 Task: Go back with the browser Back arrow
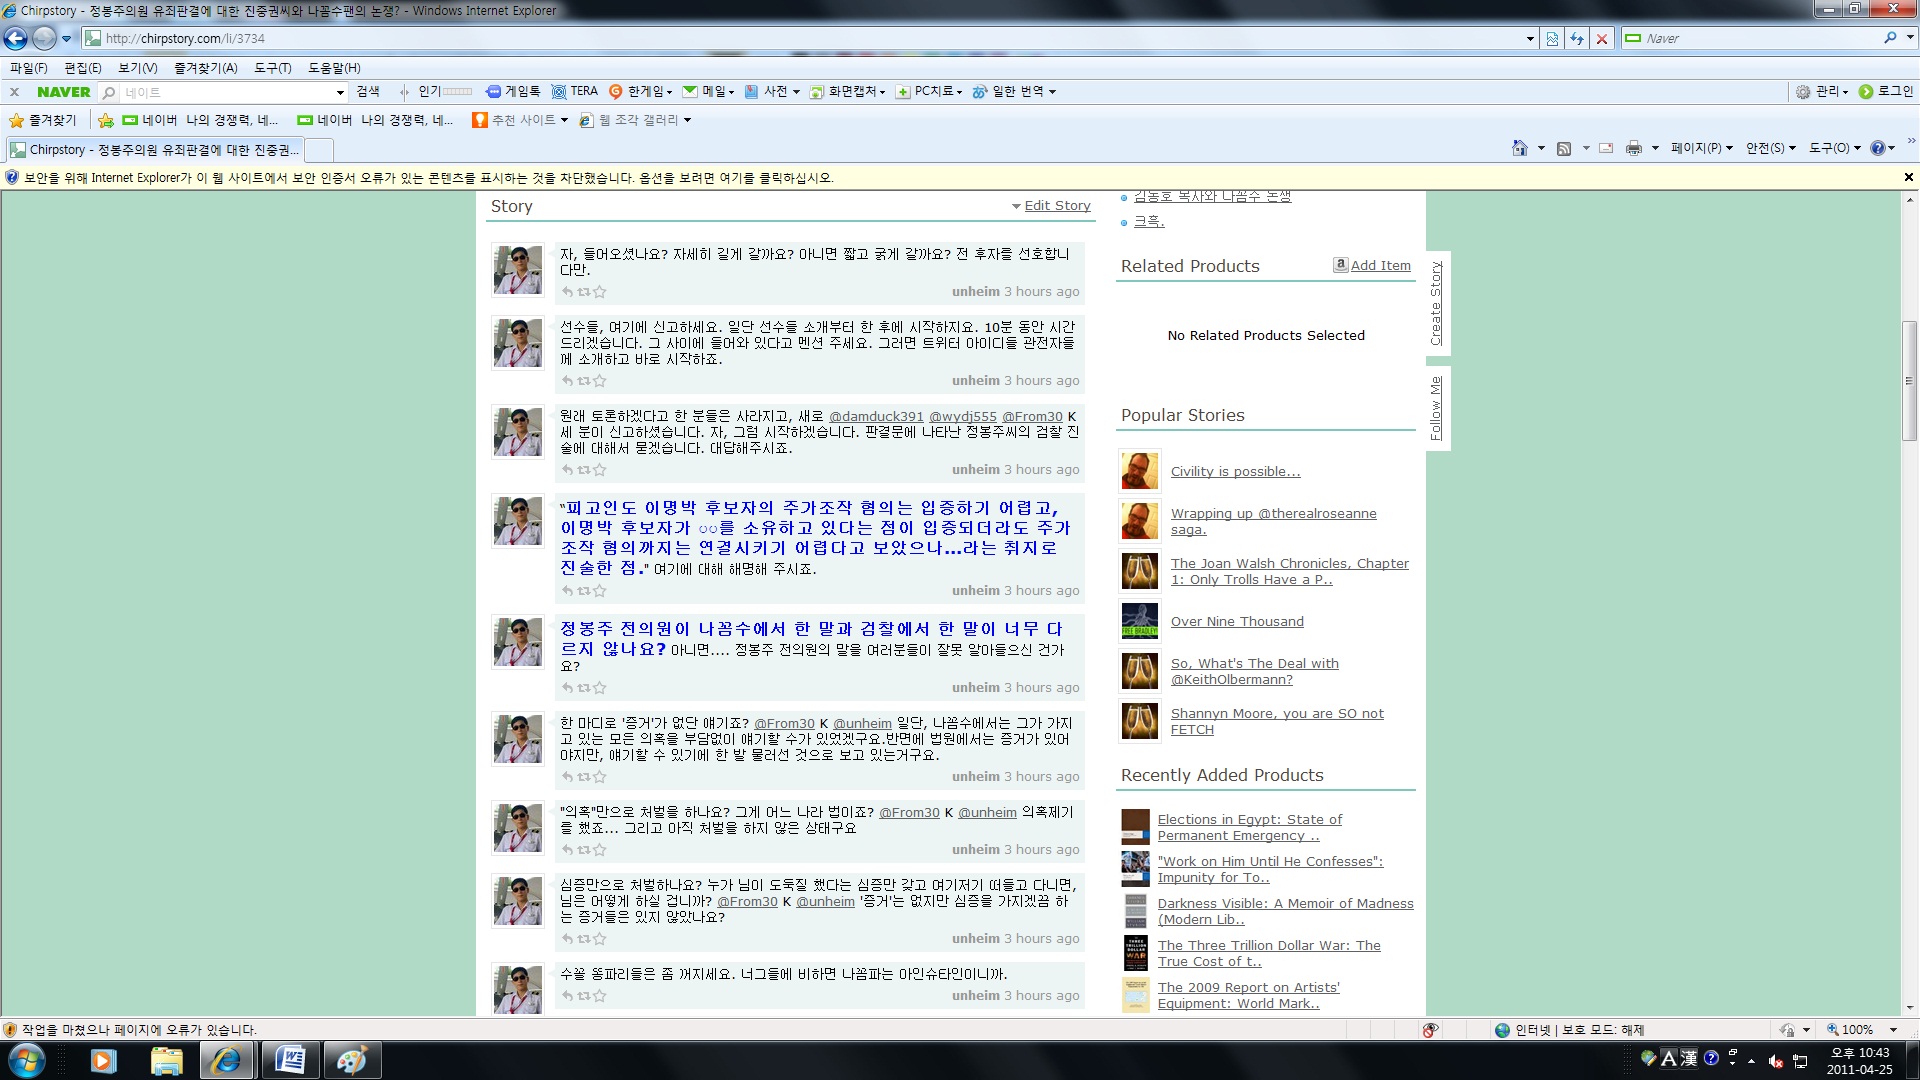point(15,38)
